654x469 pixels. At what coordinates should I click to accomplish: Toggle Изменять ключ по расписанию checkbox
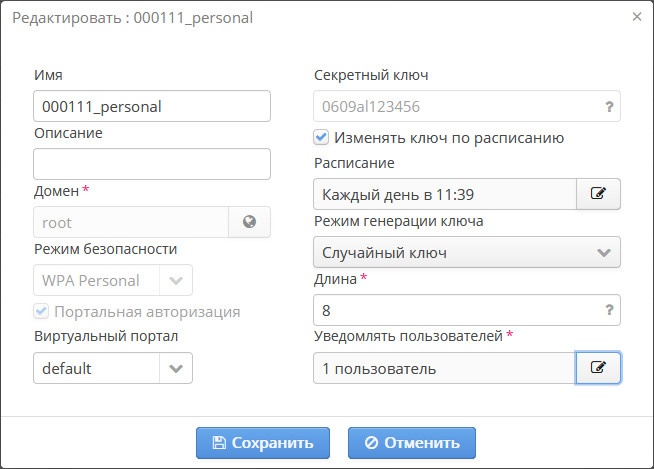click(x=322, y=138)
